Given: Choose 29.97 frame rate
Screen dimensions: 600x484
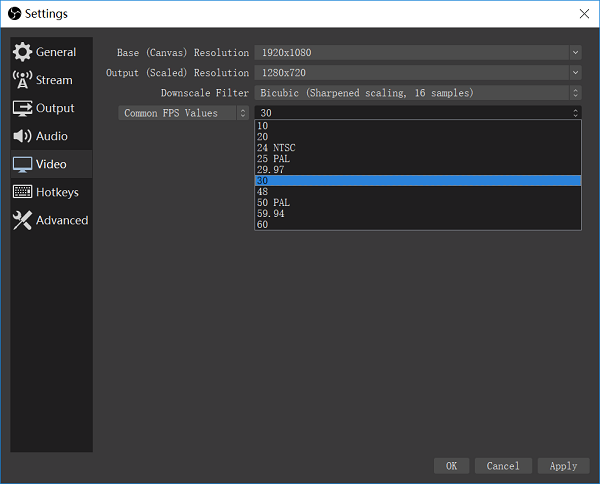Looking at the screenshot, I should [x=418, y=169].
